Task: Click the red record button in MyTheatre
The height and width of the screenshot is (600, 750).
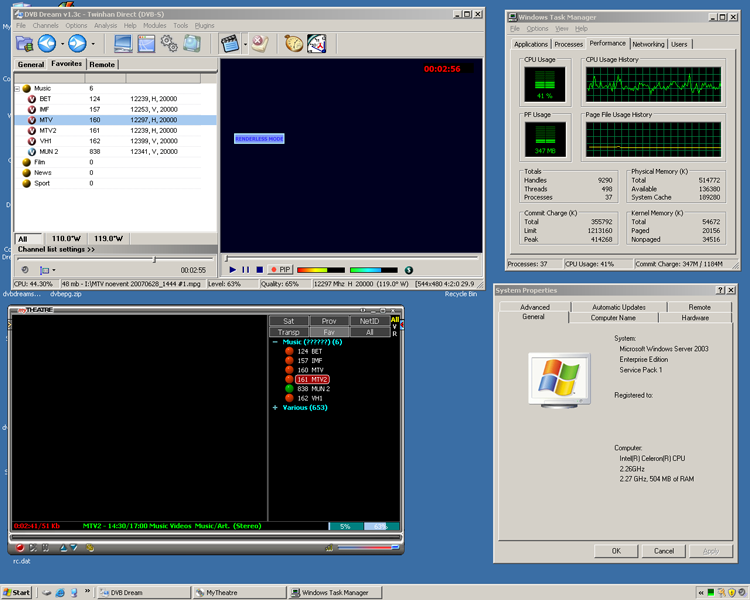Action: (x=20, y=548)
